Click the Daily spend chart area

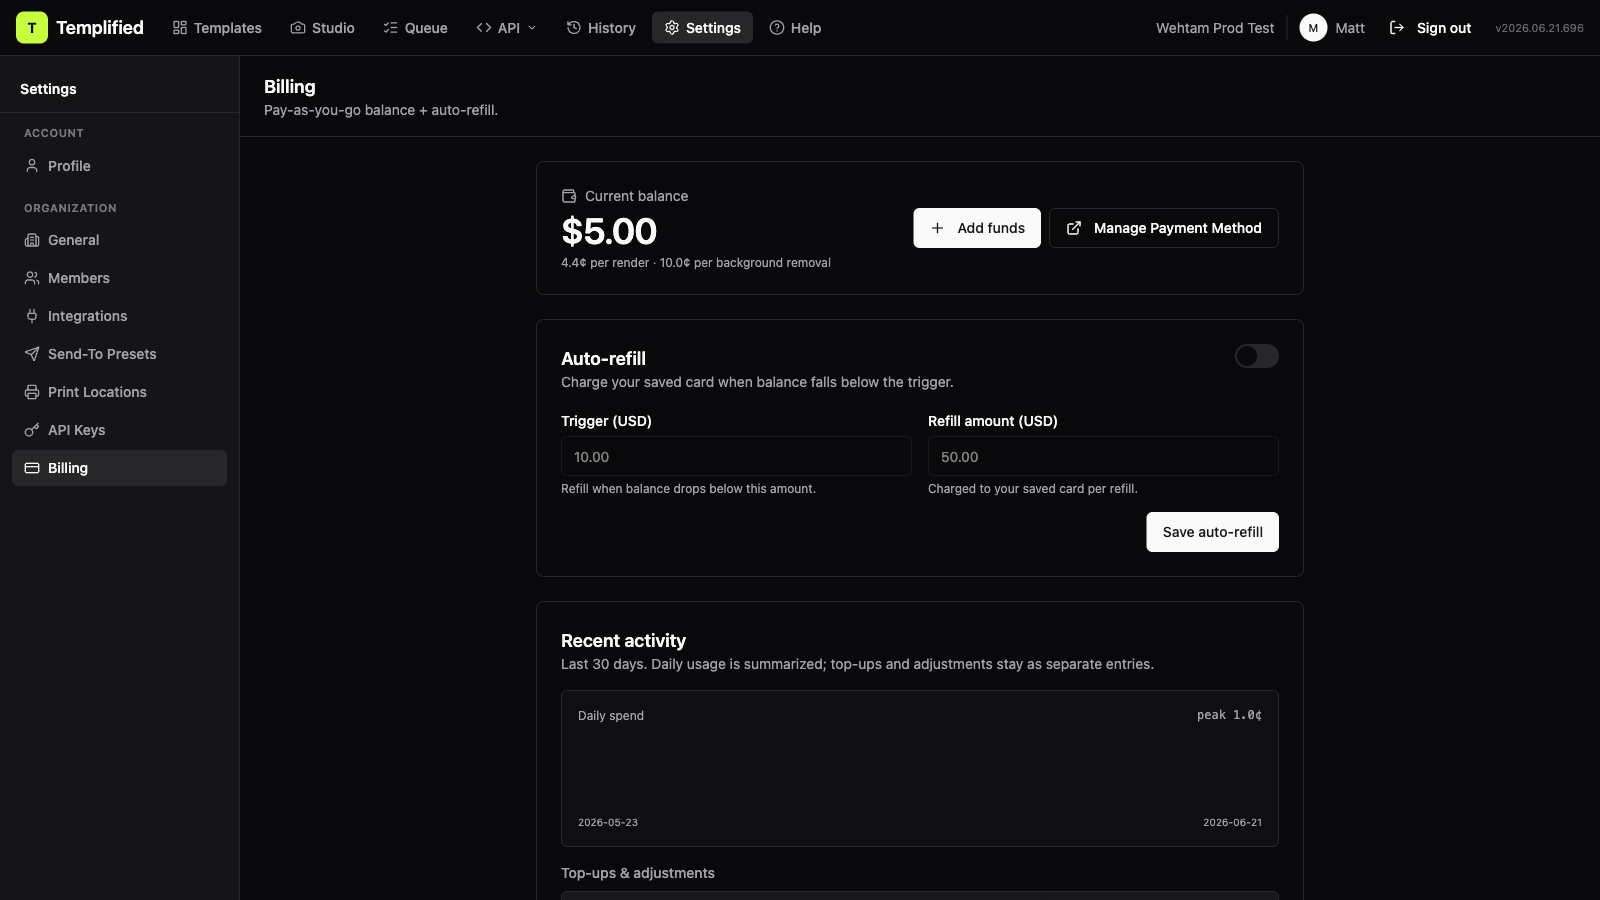click(920, 768)
